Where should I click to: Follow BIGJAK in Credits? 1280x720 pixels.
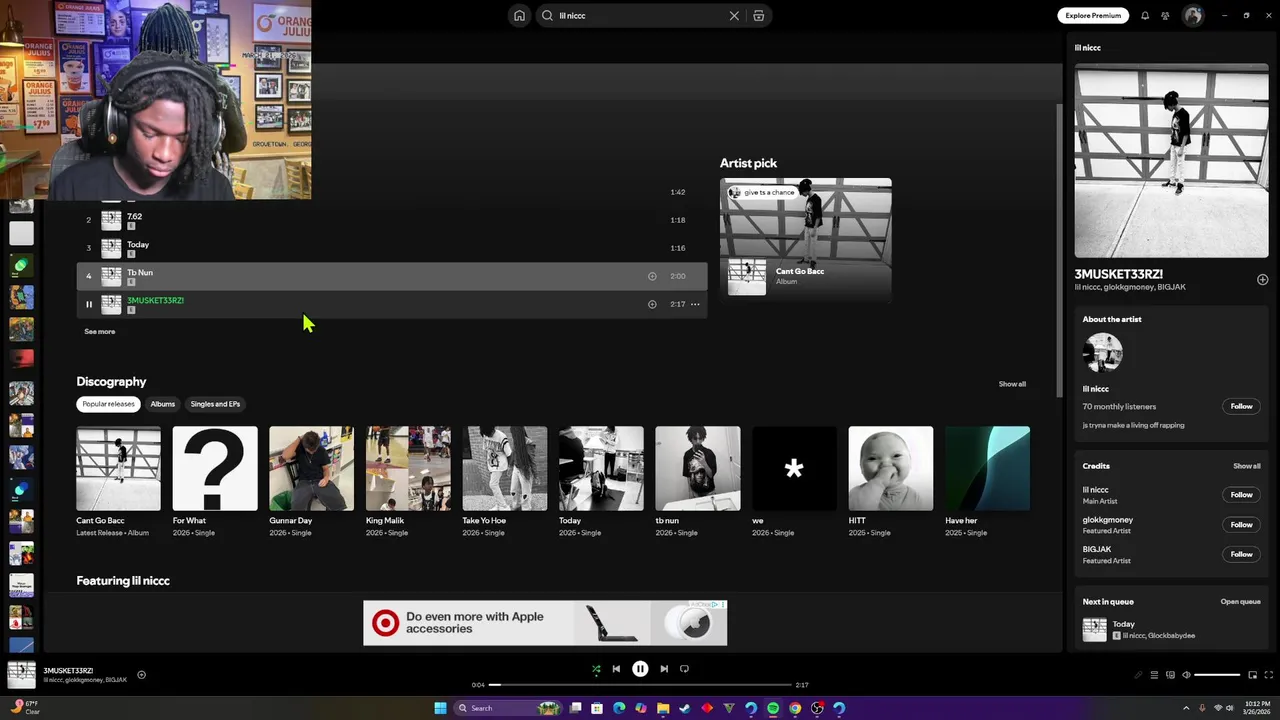coord(1241,554)
